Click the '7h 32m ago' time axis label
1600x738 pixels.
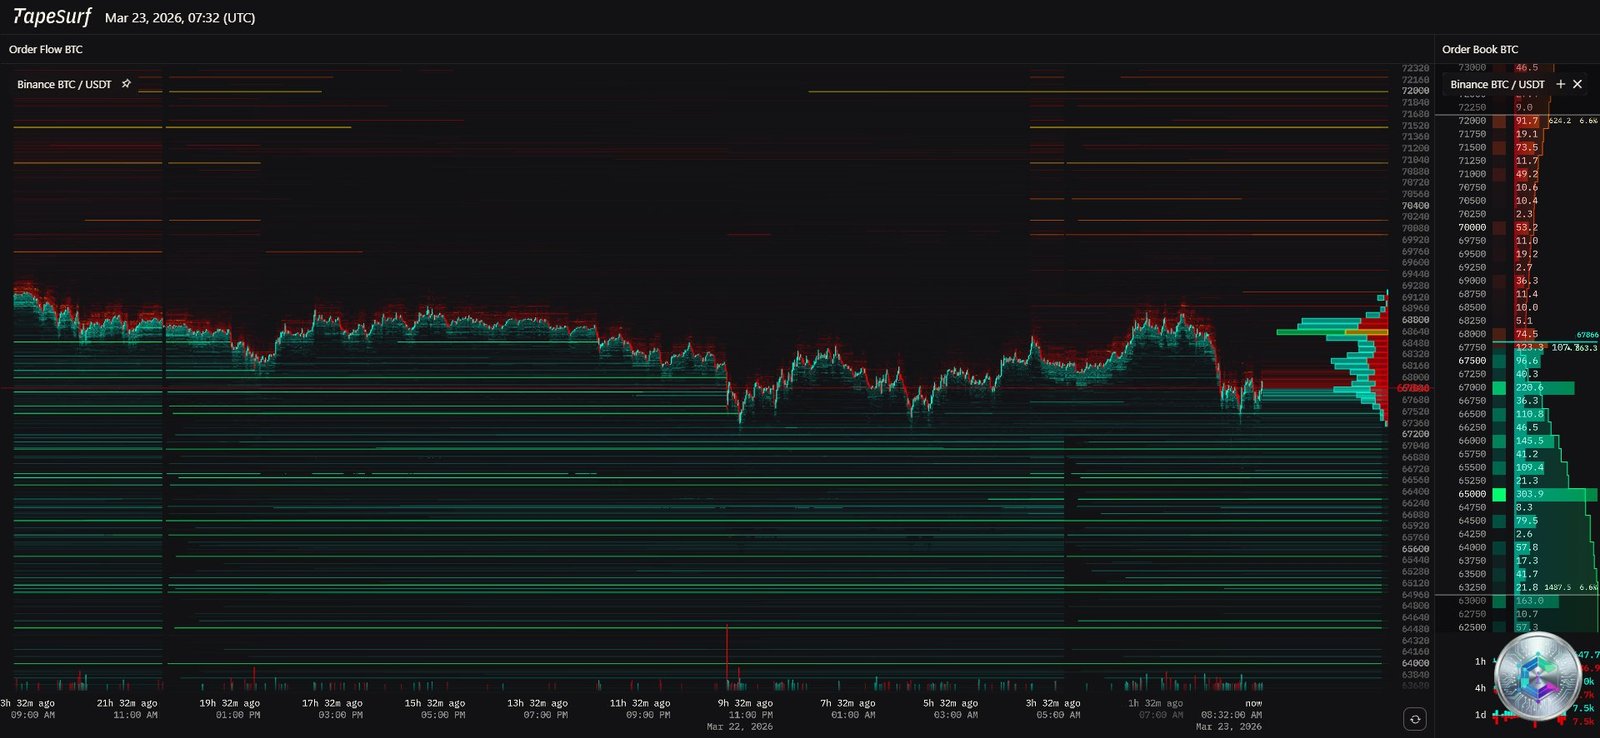tap(848, 703)
